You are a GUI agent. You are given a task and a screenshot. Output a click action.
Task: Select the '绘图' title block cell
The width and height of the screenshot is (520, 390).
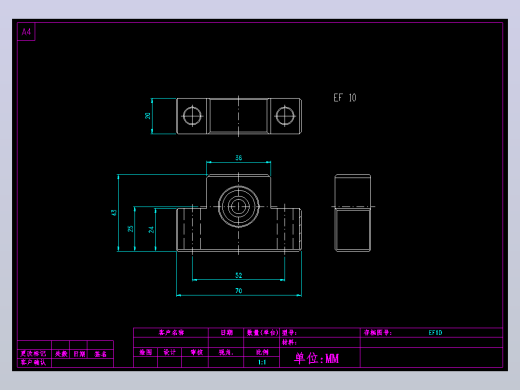pos(146,352)
